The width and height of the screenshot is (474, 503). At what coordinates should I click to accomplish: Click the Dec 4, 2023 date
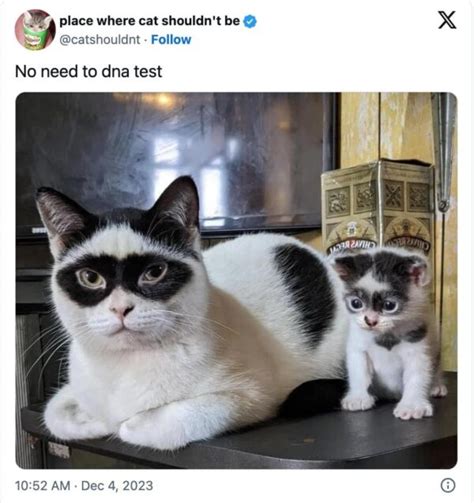117,485
